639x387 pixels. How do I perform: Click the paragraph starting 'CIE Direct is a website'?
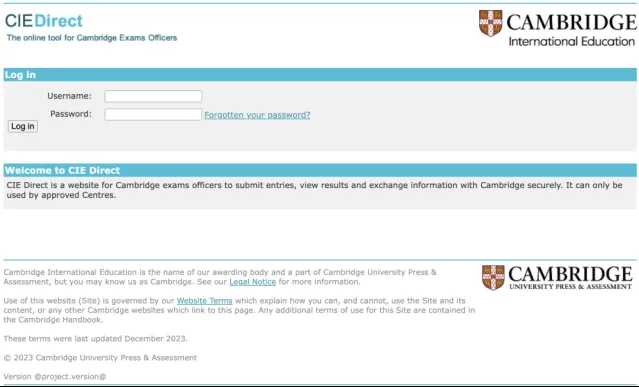point(314,190)
